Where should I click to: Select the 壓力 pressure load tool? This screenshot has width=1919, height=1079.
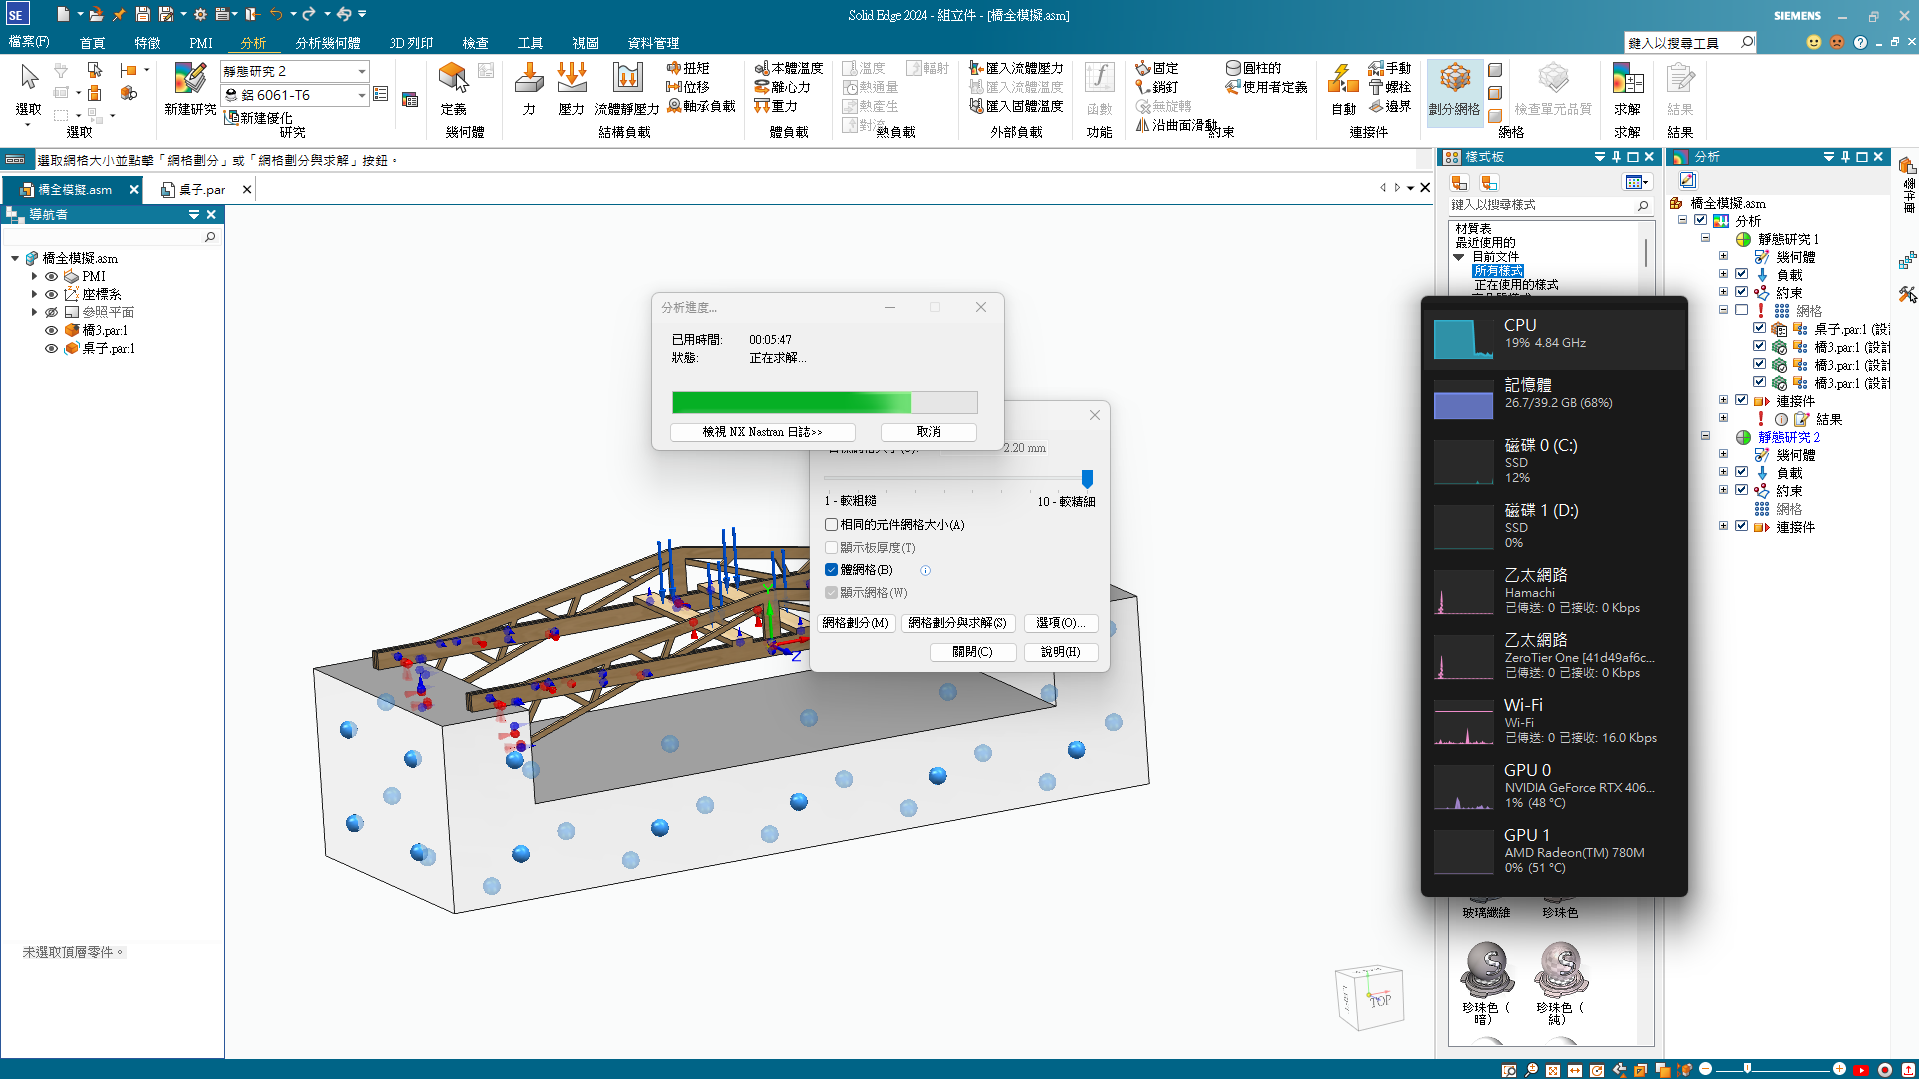tap(571, 80)
